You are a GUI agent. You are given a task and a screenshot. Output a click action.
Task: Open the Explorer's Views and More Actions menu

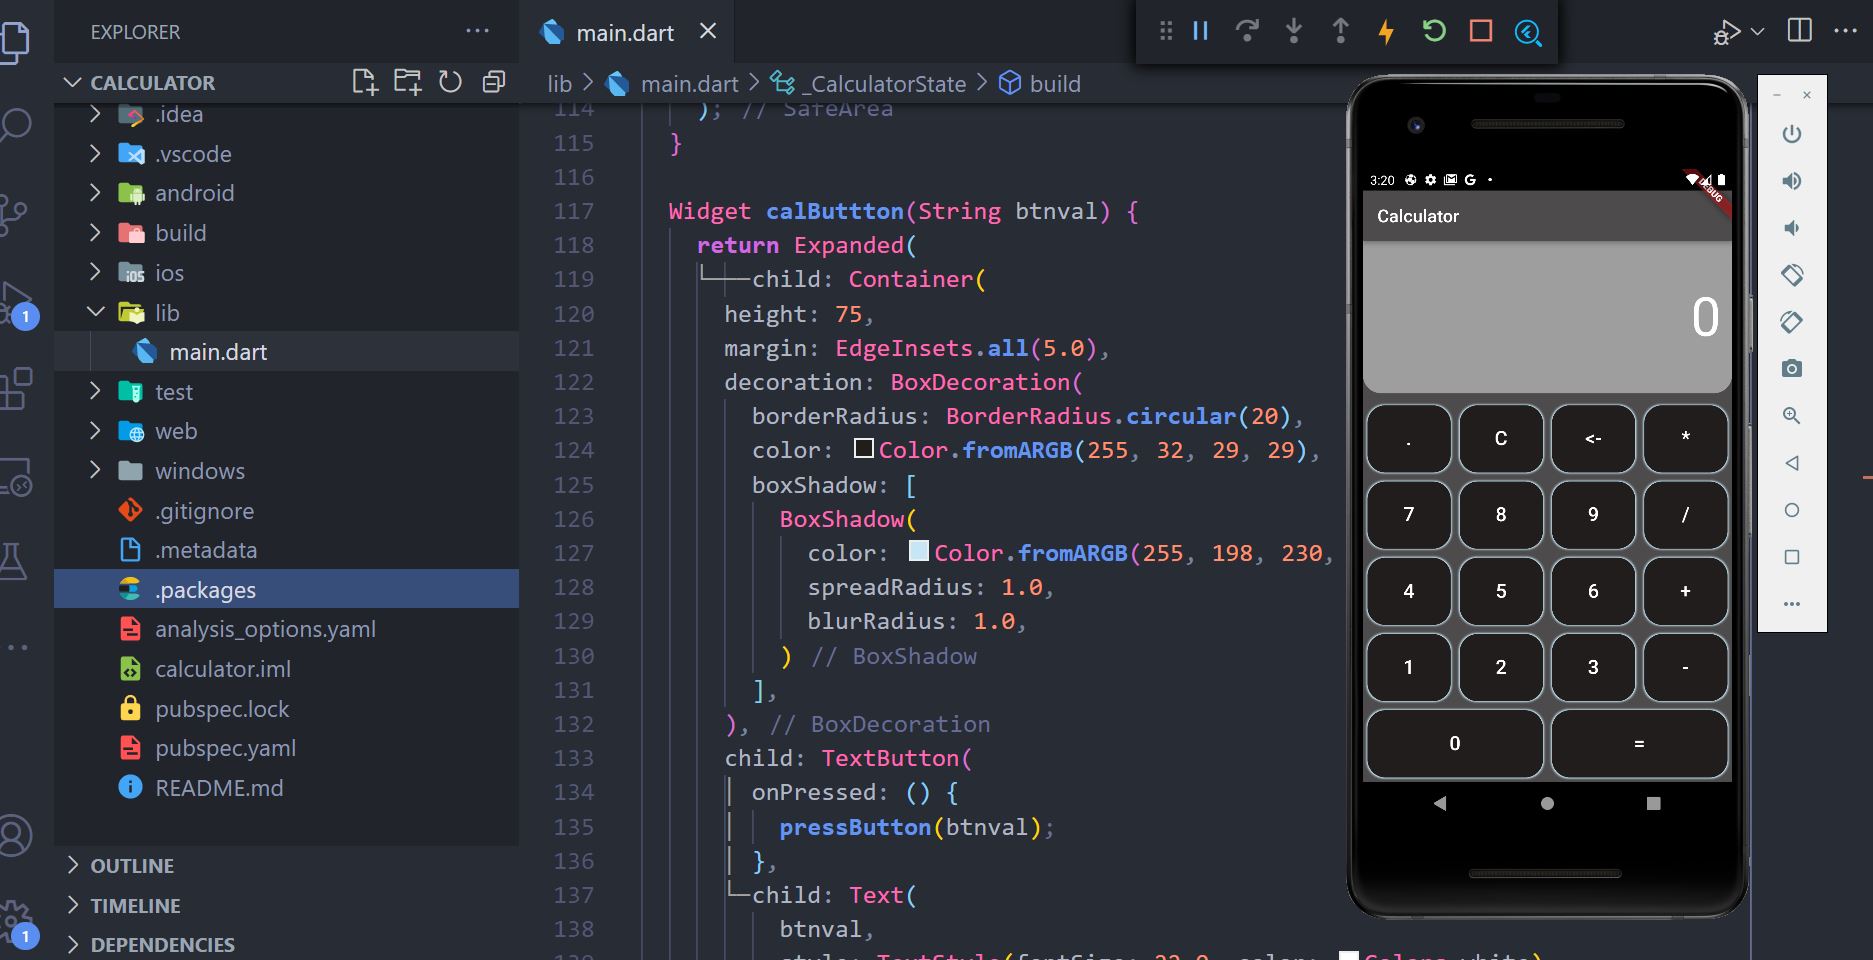[477, 31]
